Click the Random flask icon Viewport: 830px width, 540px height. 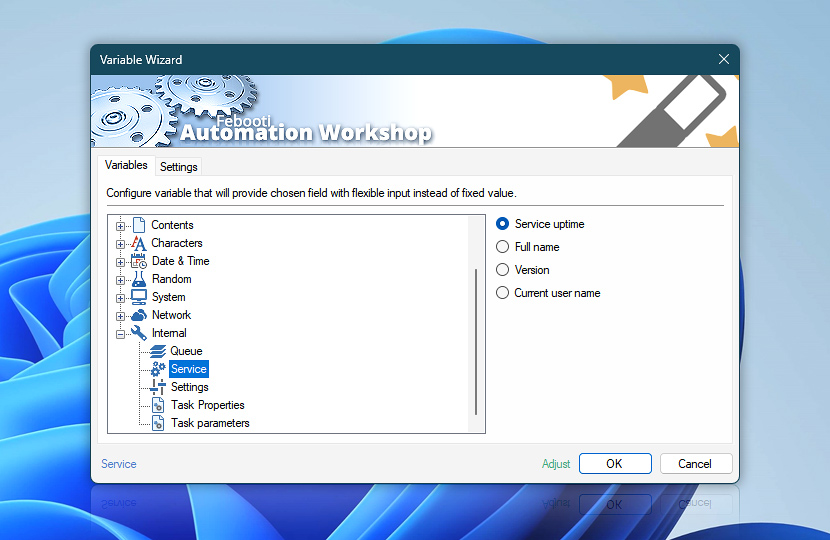pyautogui.click(x=139, y=279)
